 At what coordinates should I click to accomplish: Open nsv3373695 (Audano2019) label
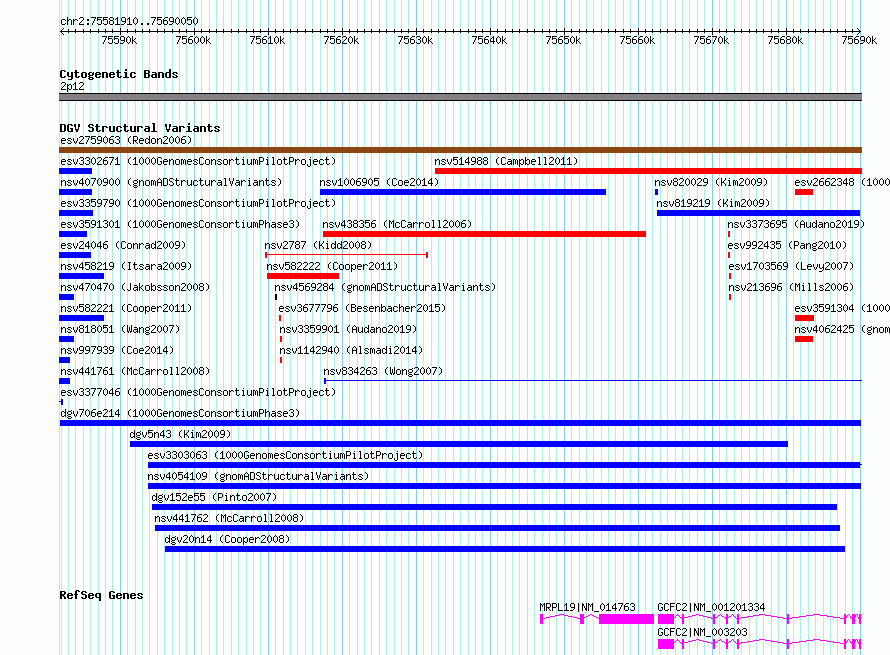point(796,224)
